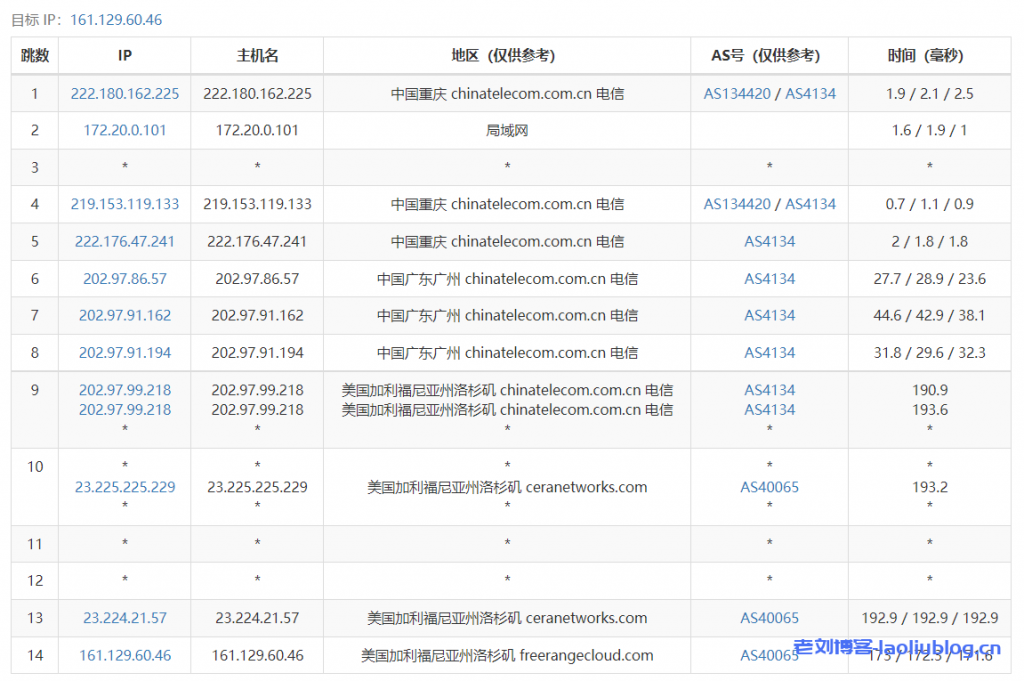Click AS40065 link in hop 13 row
The width and height of the screenshot is (1024, 681).
[x=769, y=618]
